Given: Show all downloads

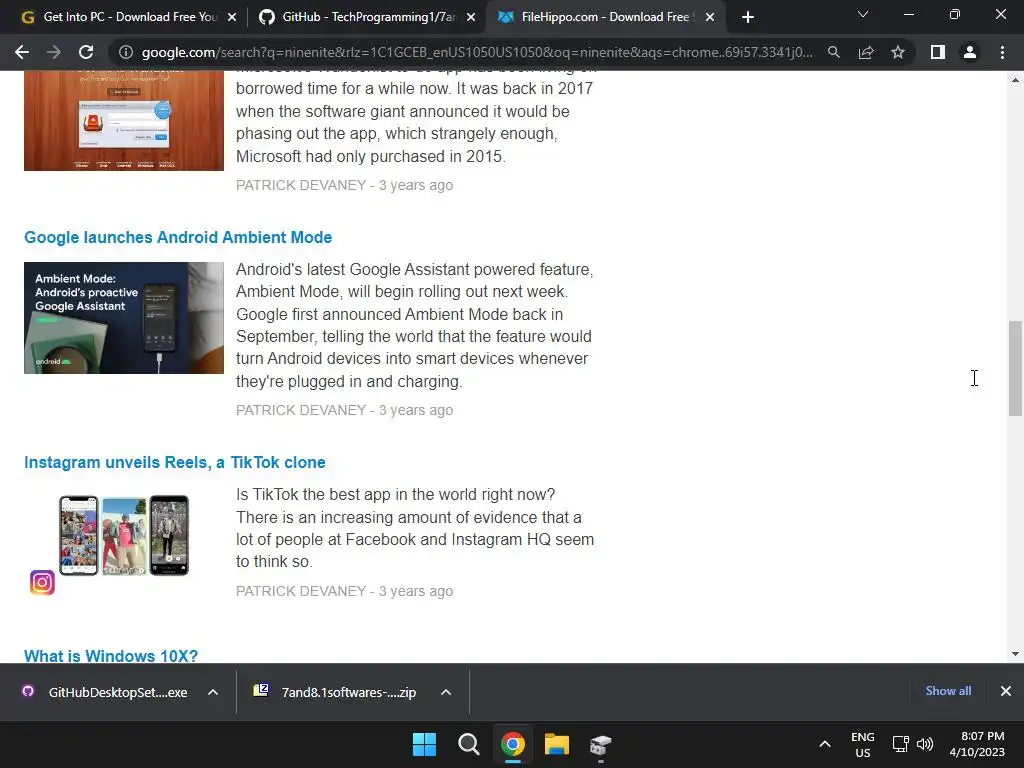Looking at the screenshot, I should (948, 691).
